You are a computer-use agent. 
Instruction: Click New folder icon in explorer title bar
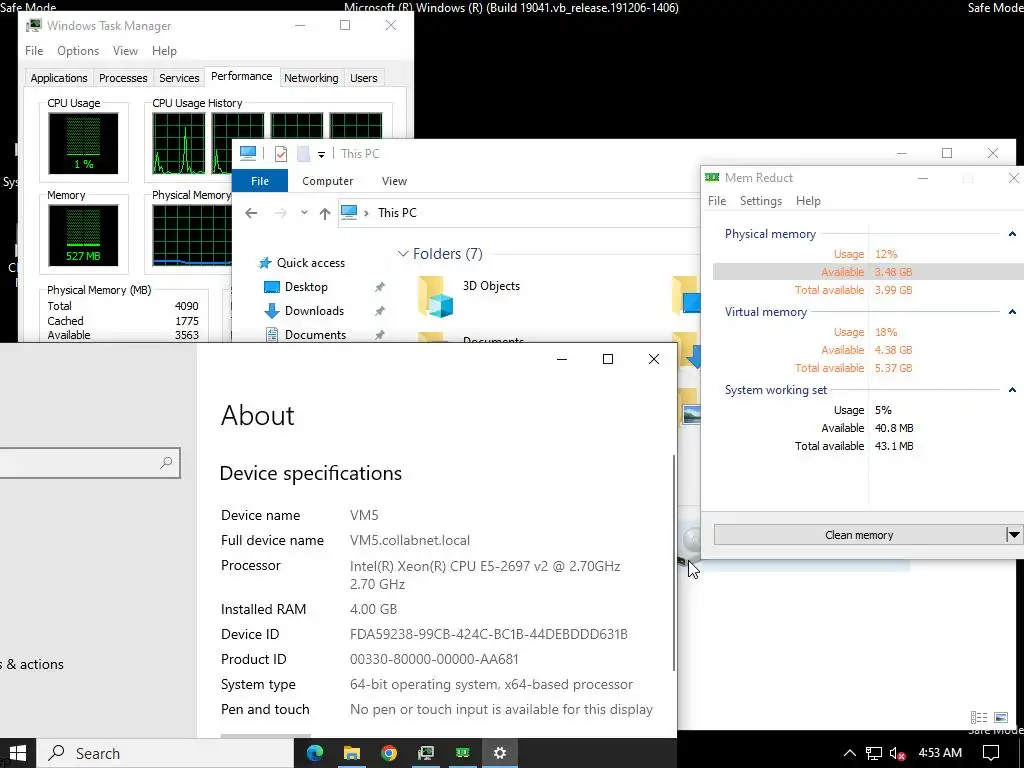coord(304,154)
